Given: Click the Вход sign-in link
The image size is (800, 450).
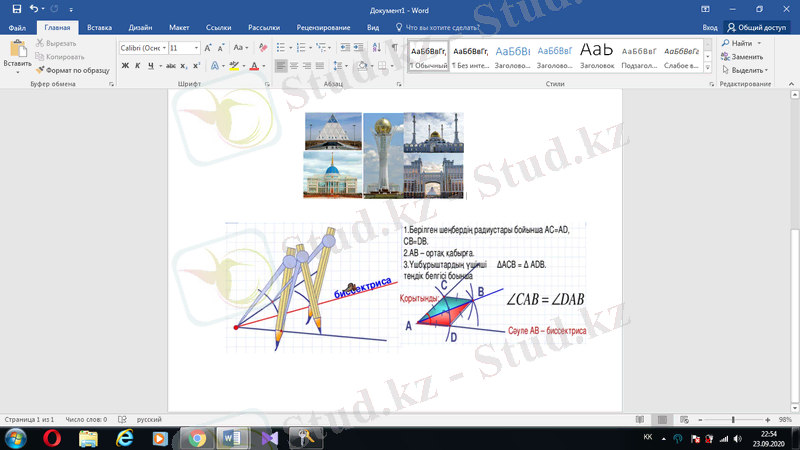Looking at the screenshot, I should coord(709,28).
